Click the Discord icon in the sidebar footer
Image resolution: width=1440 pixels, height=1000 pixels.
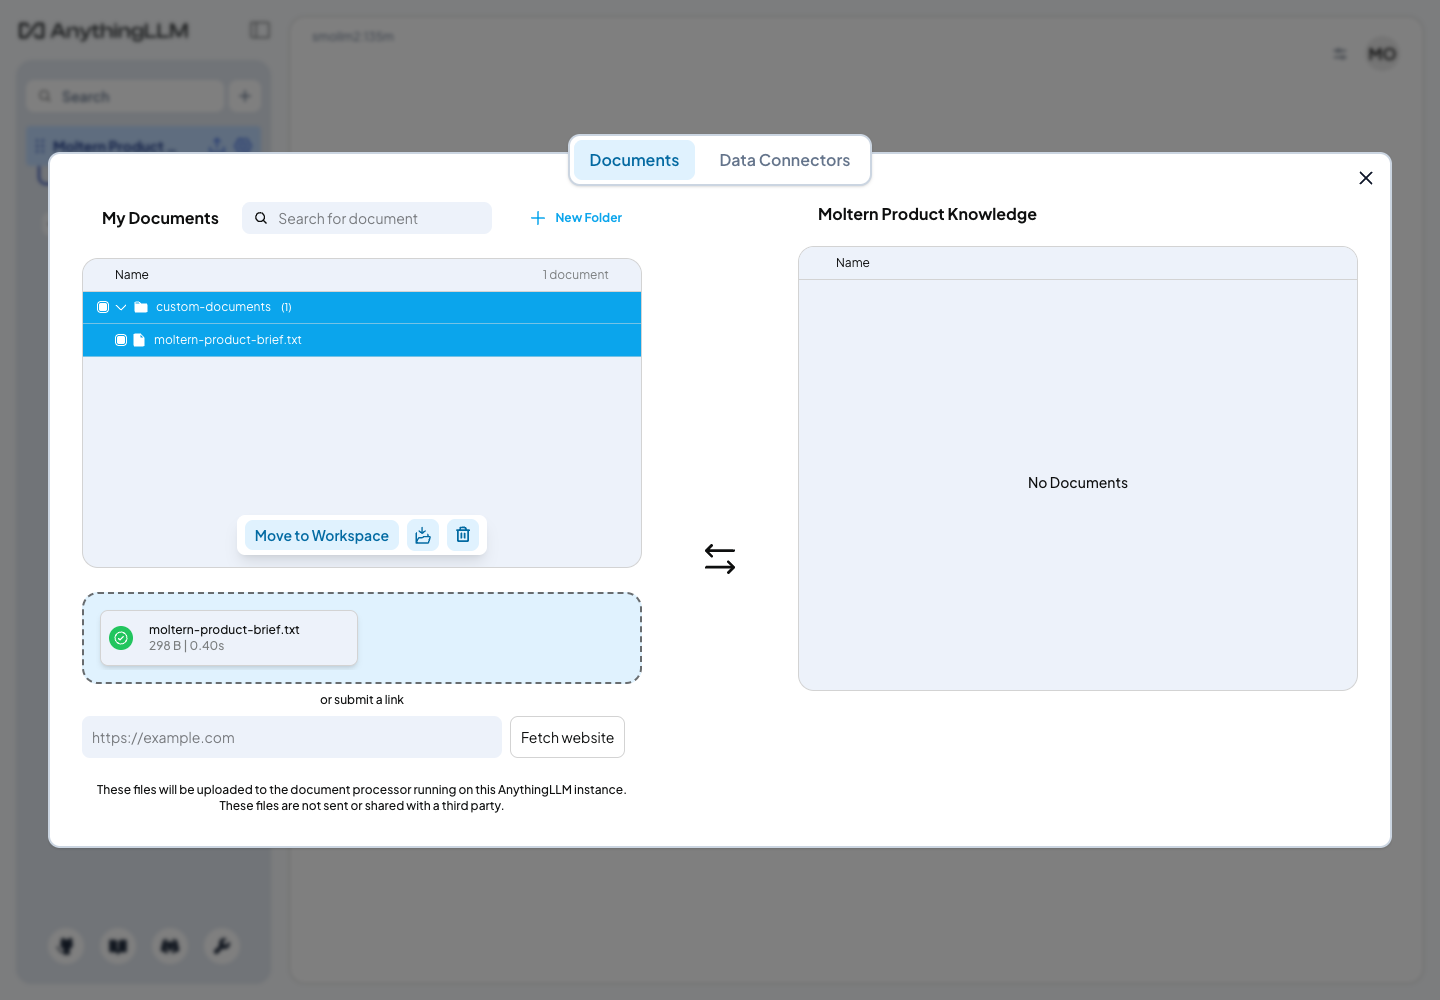click(x=170, y=945)
